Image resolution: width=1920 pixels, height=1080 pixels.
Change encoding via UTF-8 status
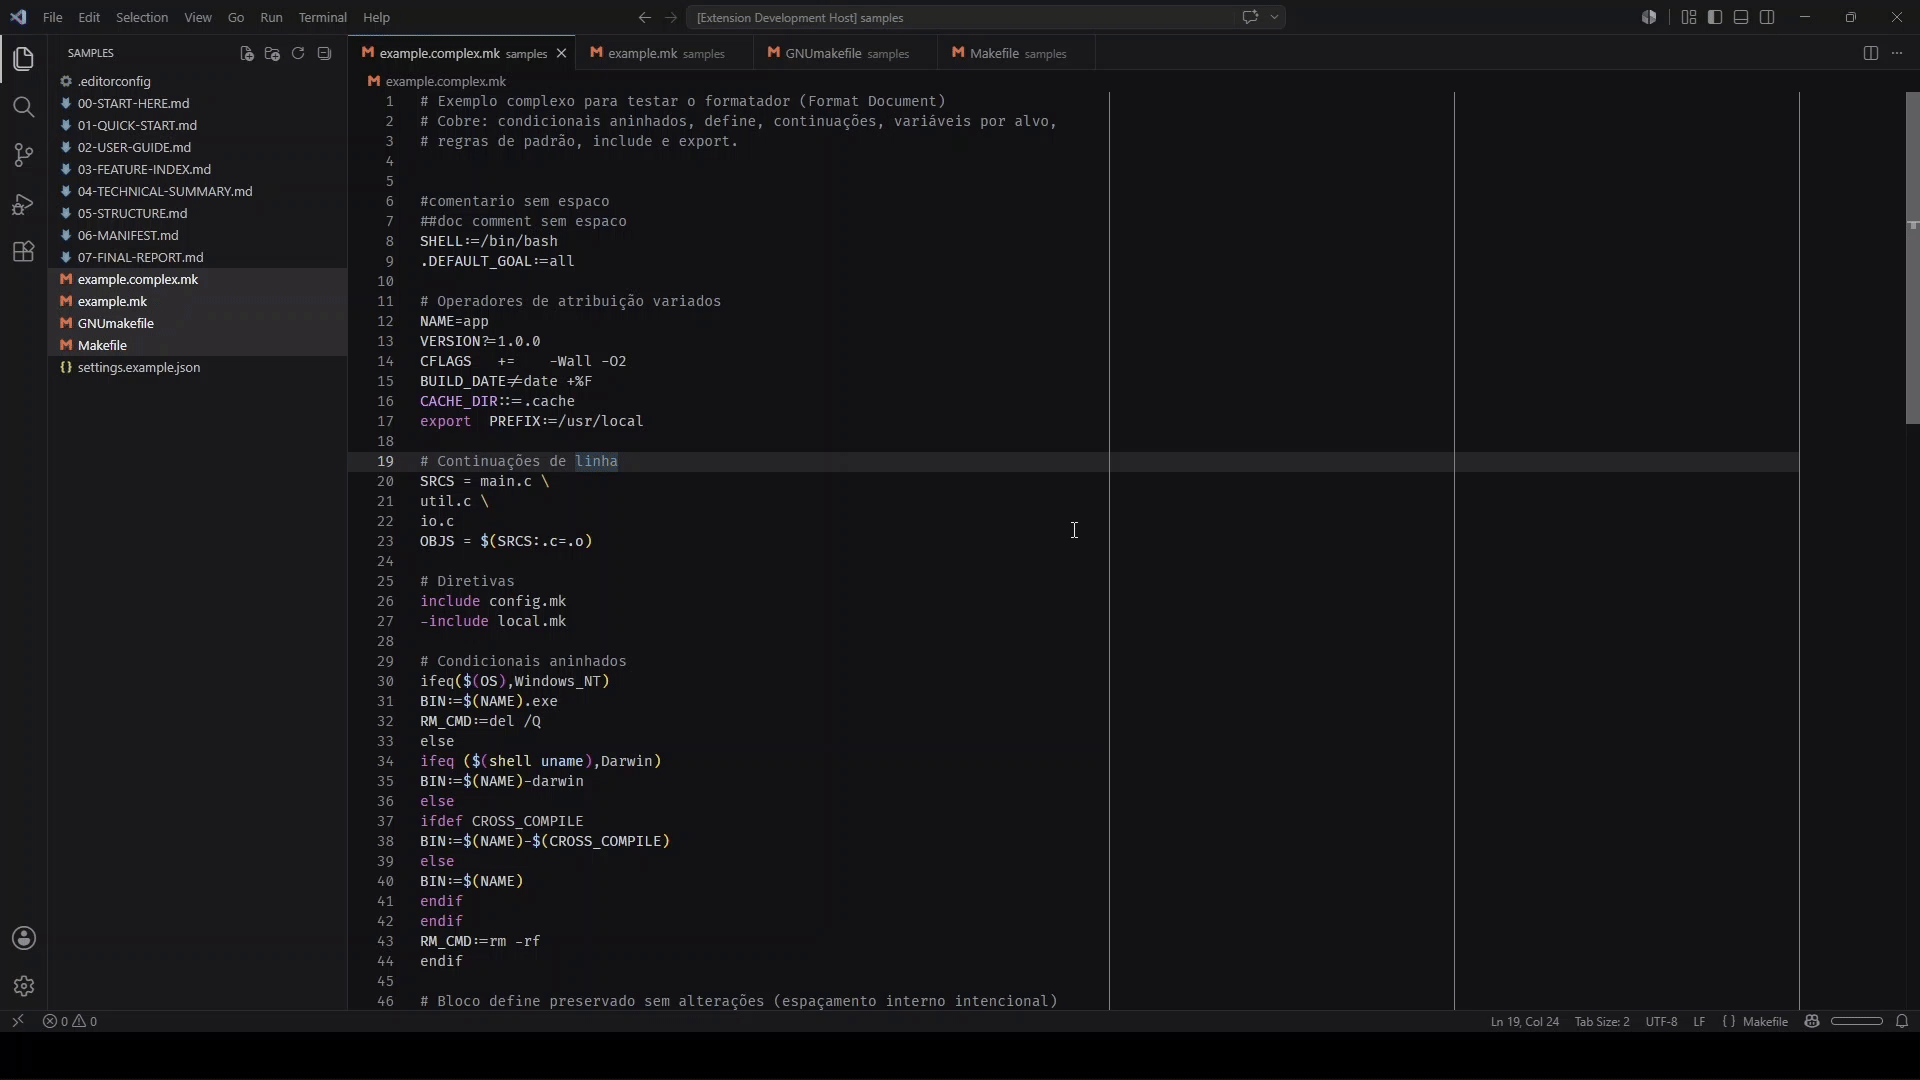tap(1661, 1021)
